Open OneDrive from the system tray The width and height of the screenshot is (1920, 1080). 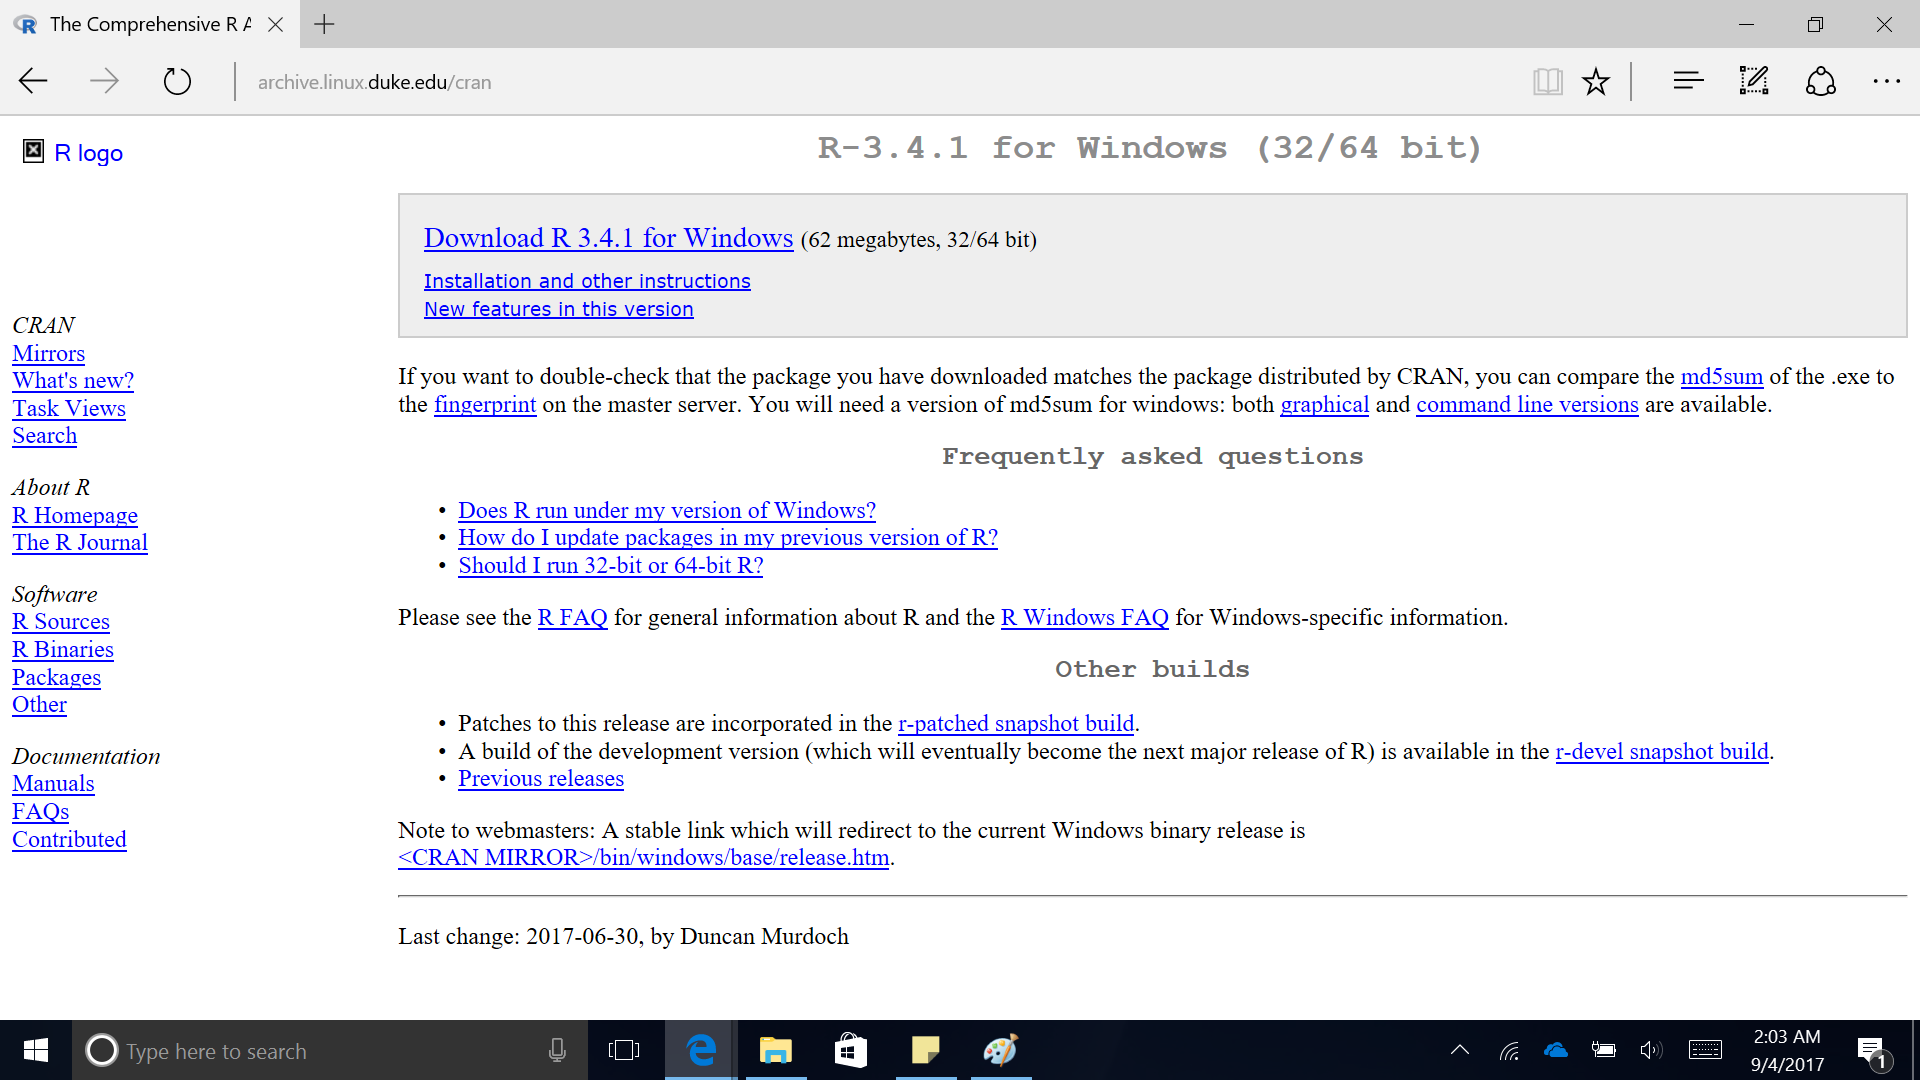[1556, 1050]
